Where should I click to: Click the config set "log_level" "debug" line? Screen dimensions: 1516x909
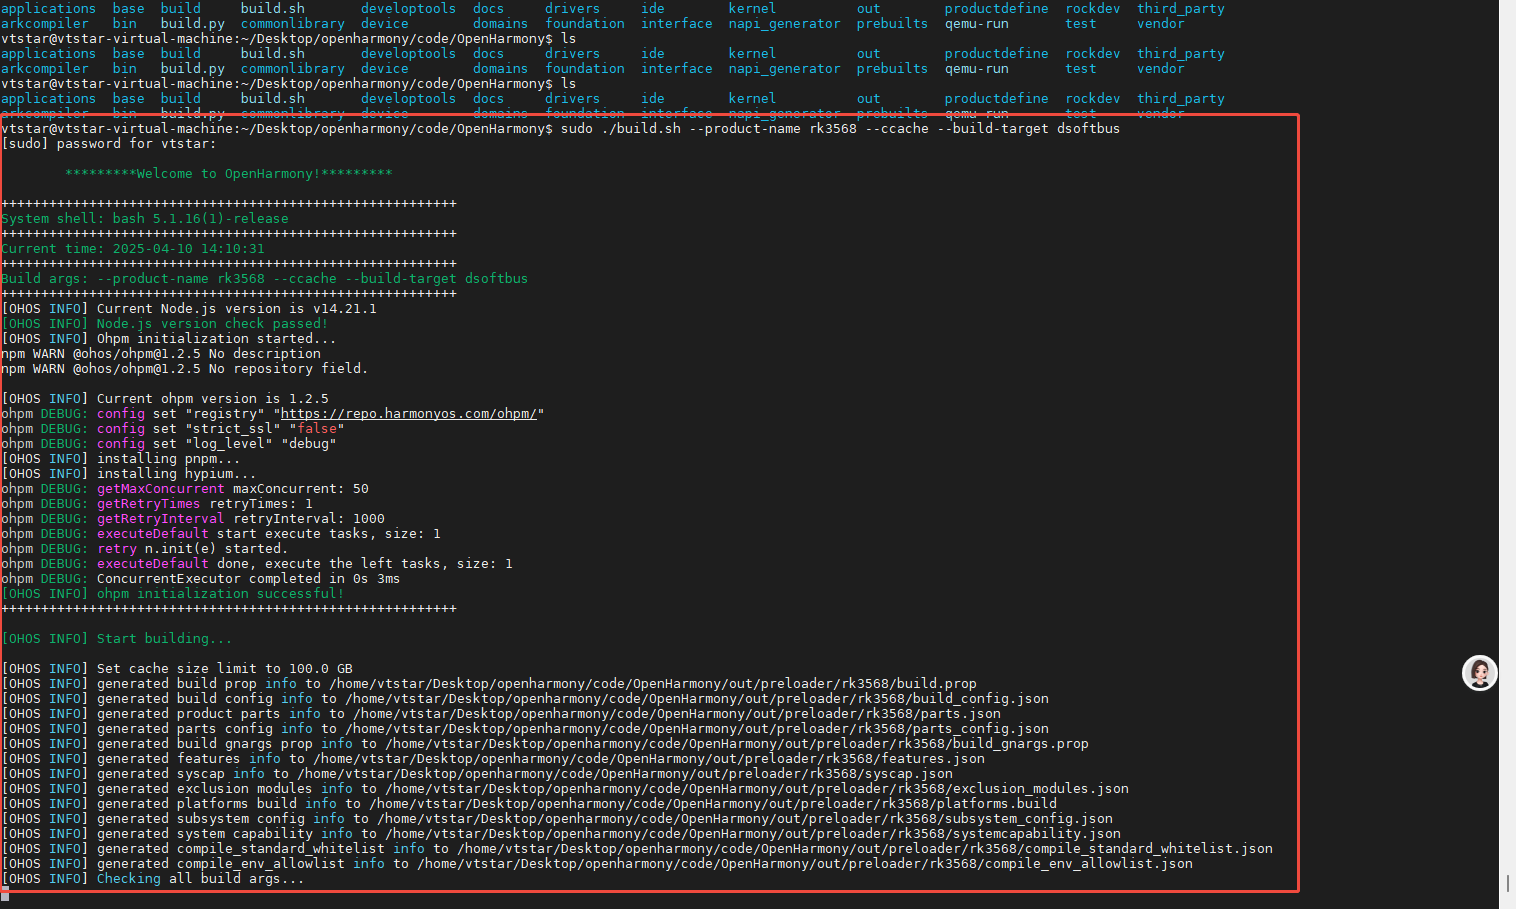coord(169,443)
